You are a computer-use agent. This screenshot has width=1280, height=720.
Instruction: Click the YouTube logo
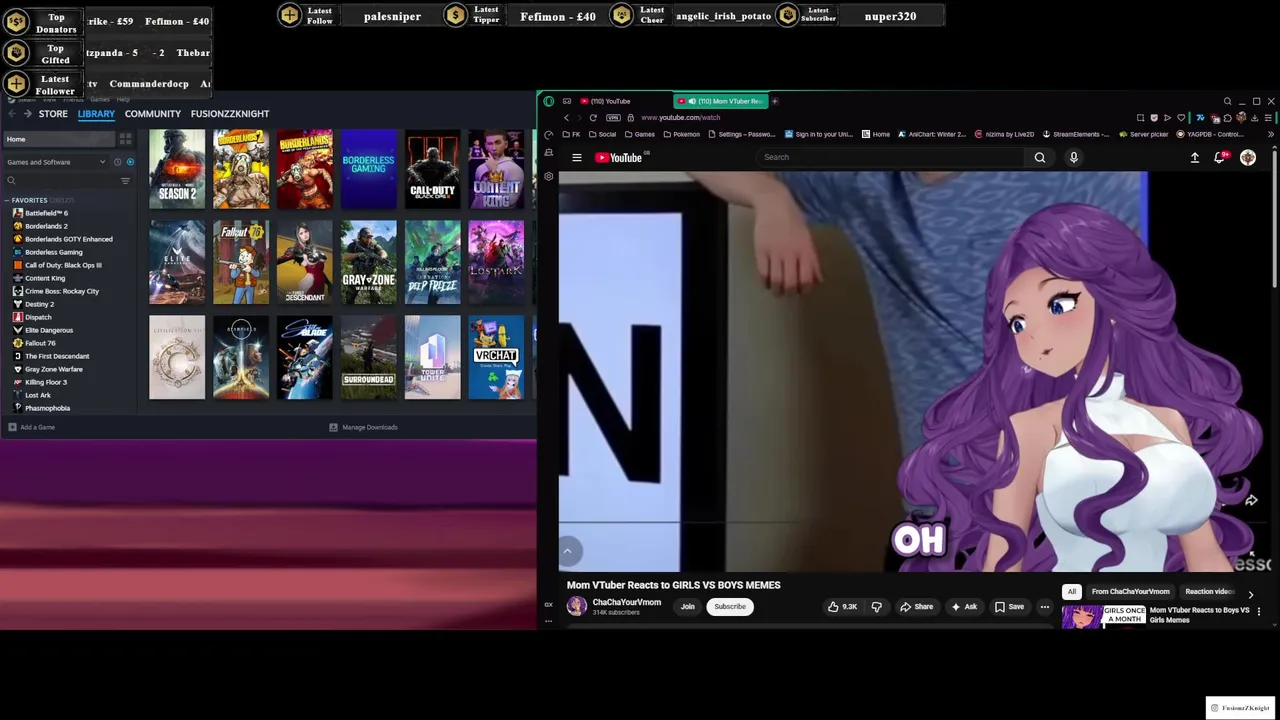[x=619, y=157]
